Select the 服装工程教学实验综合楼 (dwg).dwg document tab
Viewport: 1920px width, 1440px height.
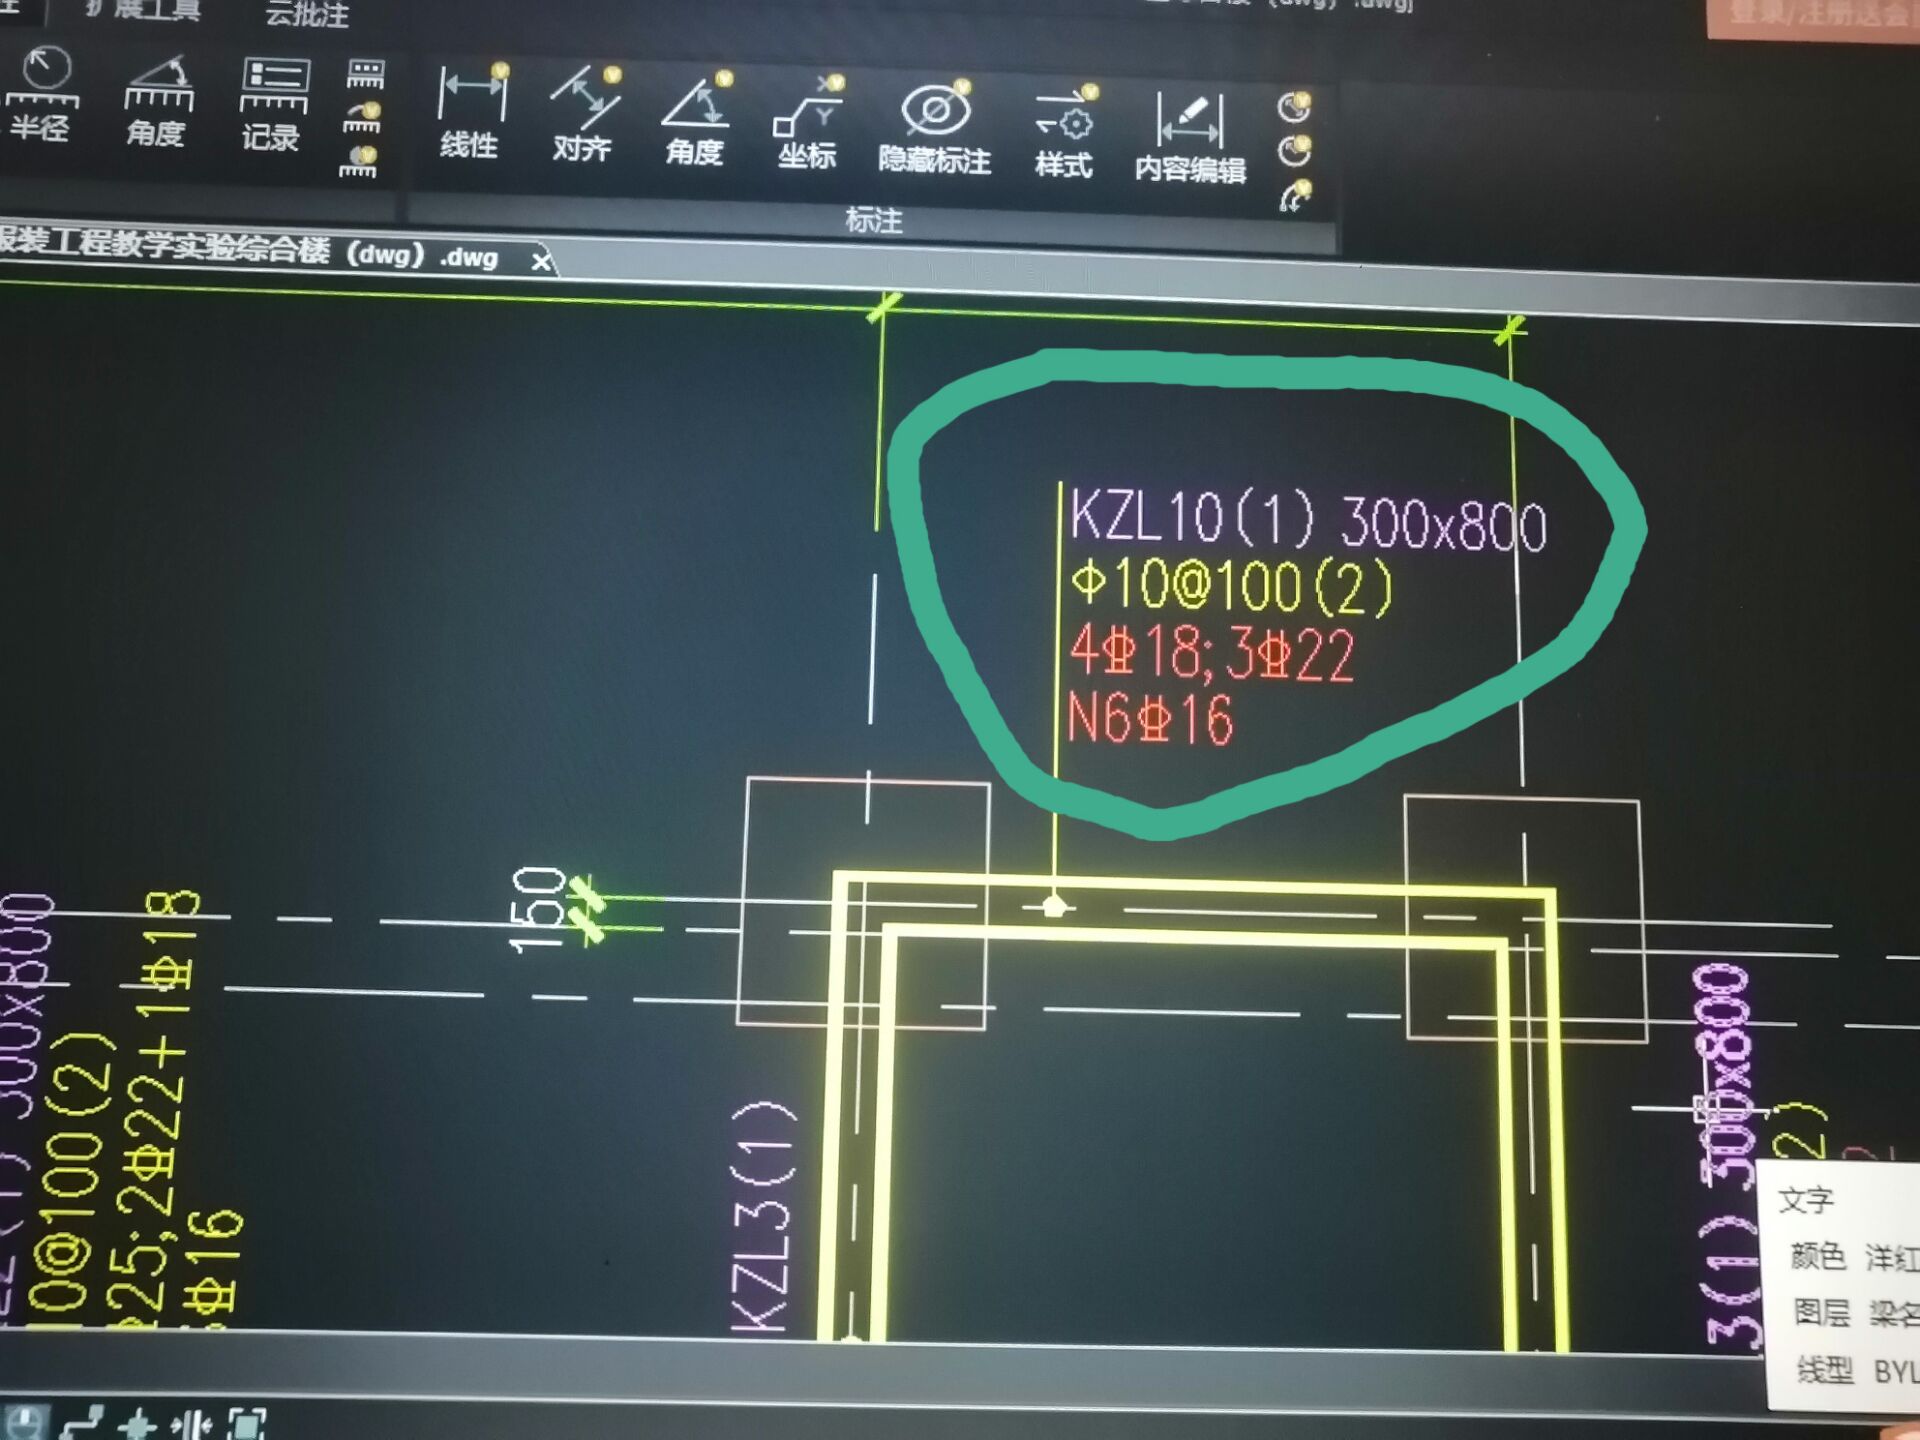tap(248, 250)
